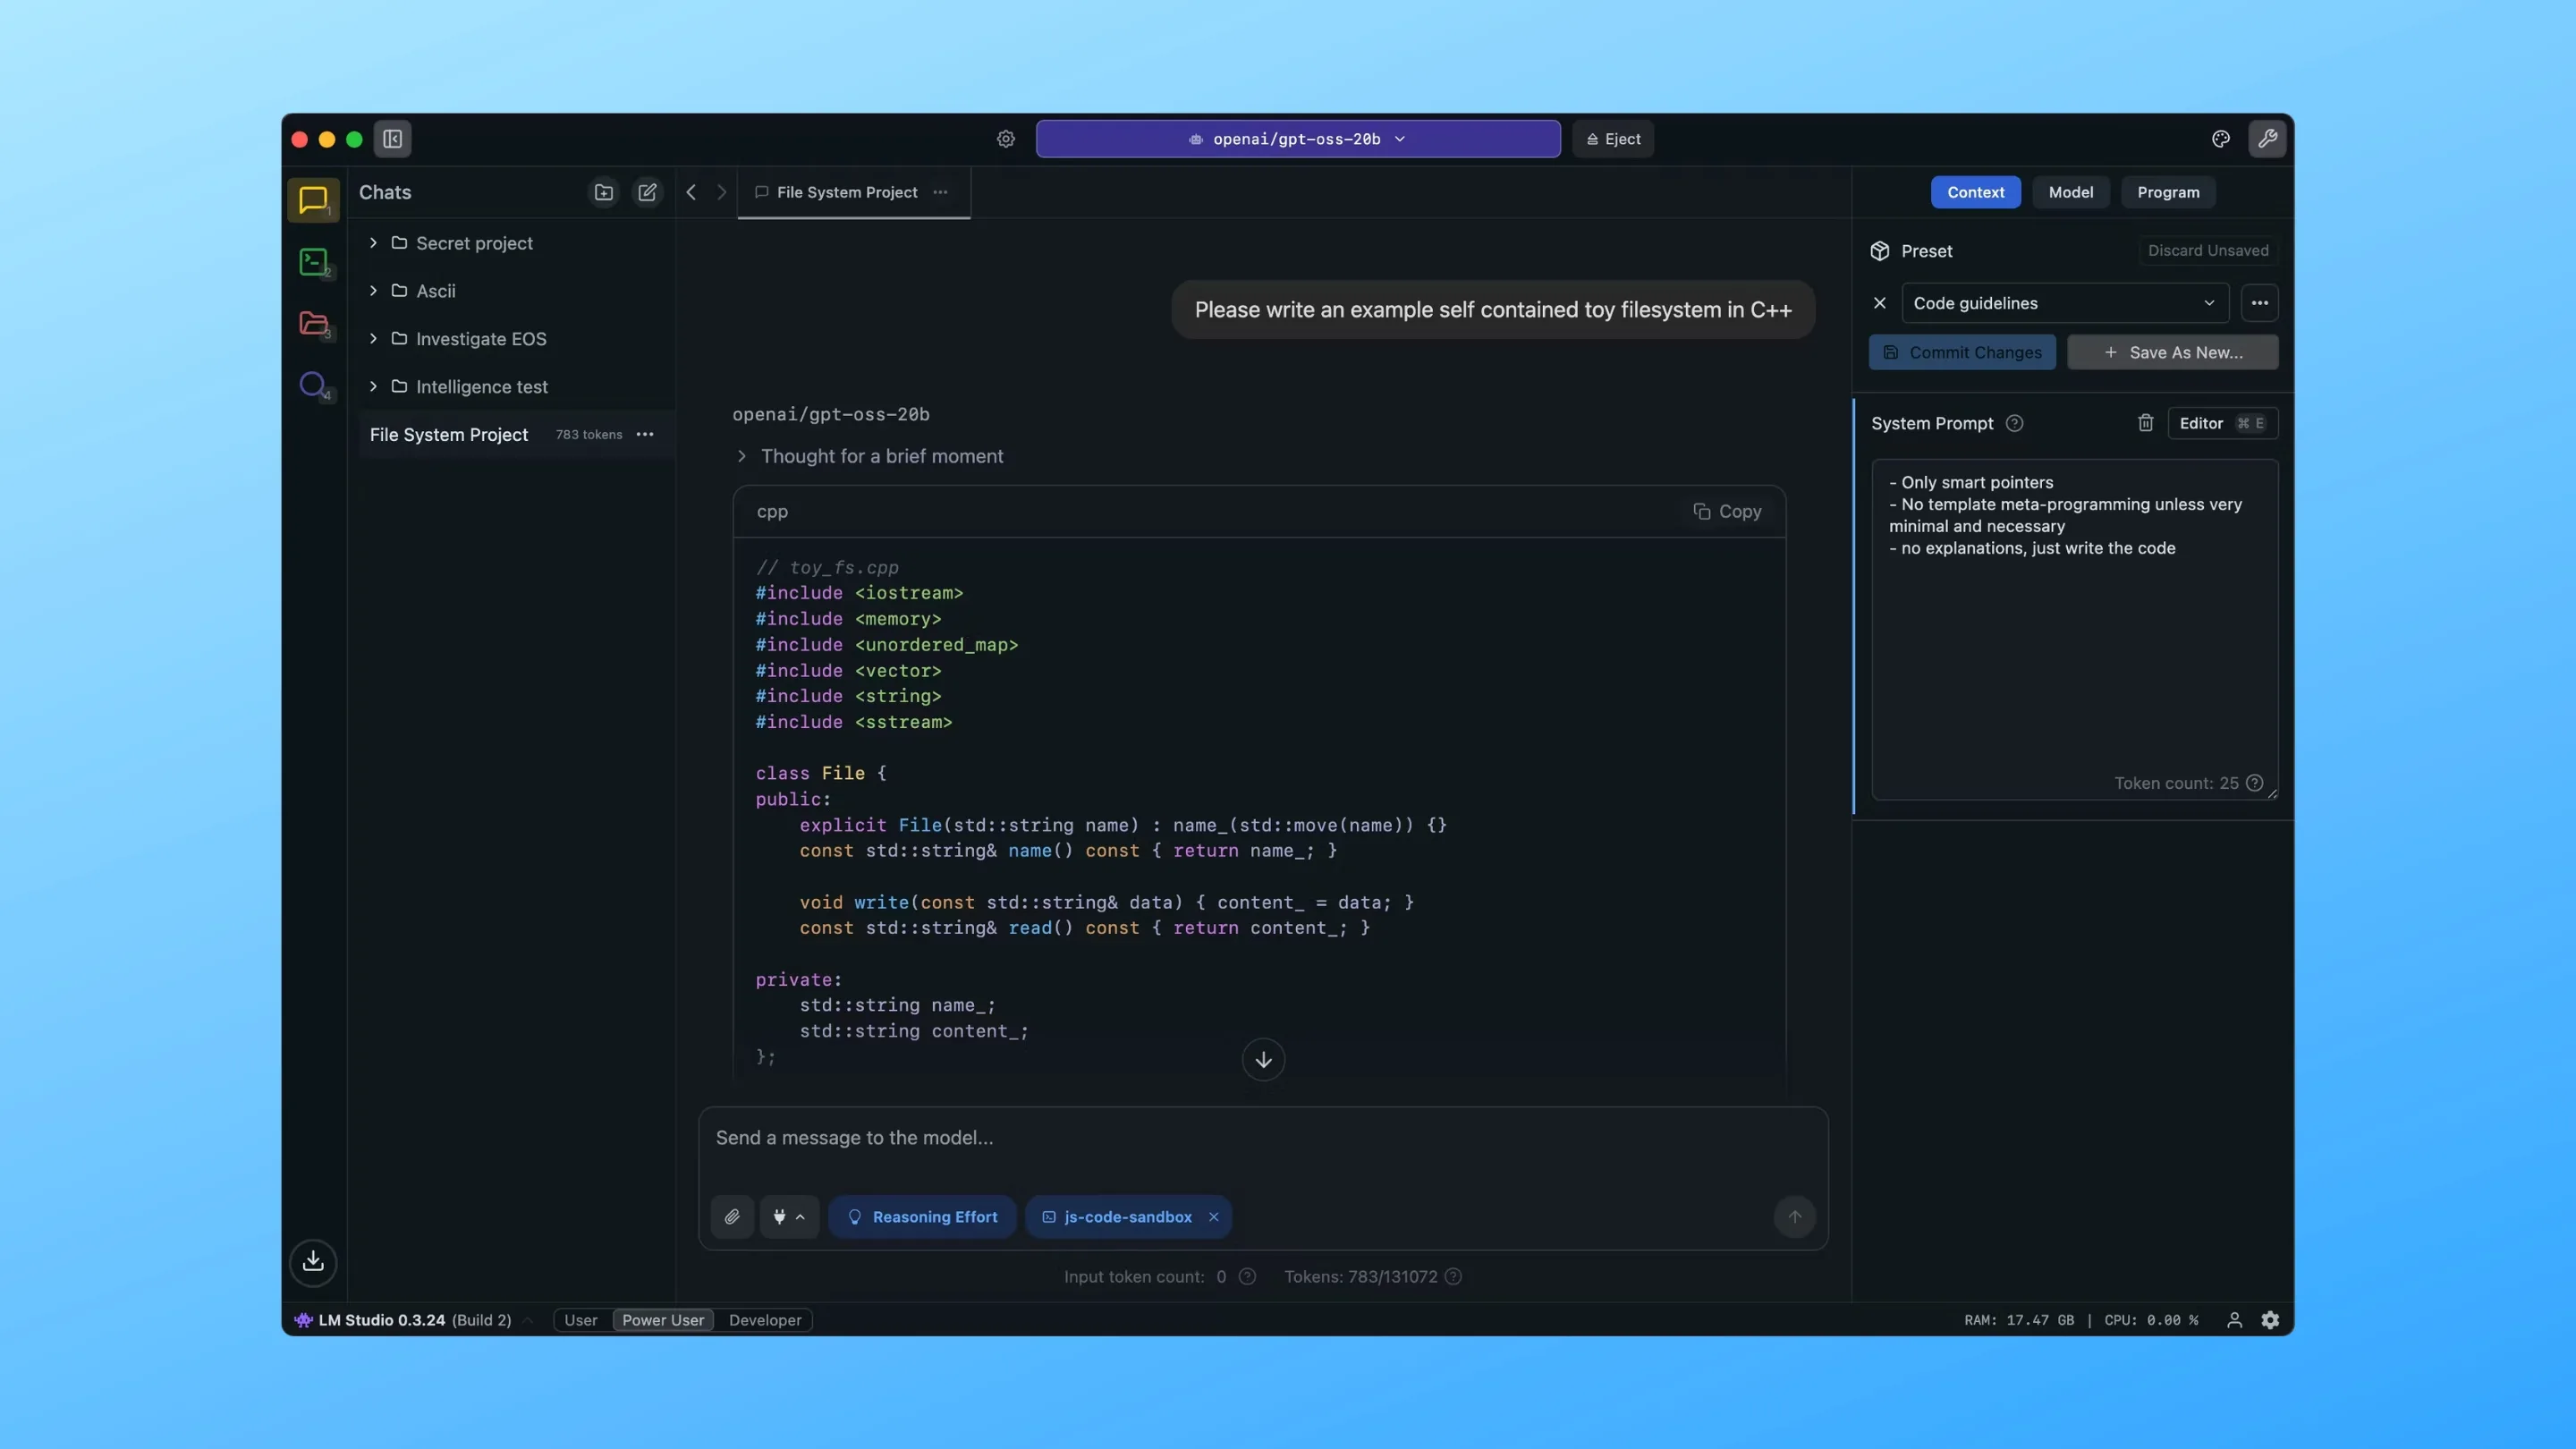Click the user message about toy filesystem

(x=1493, y=310)
